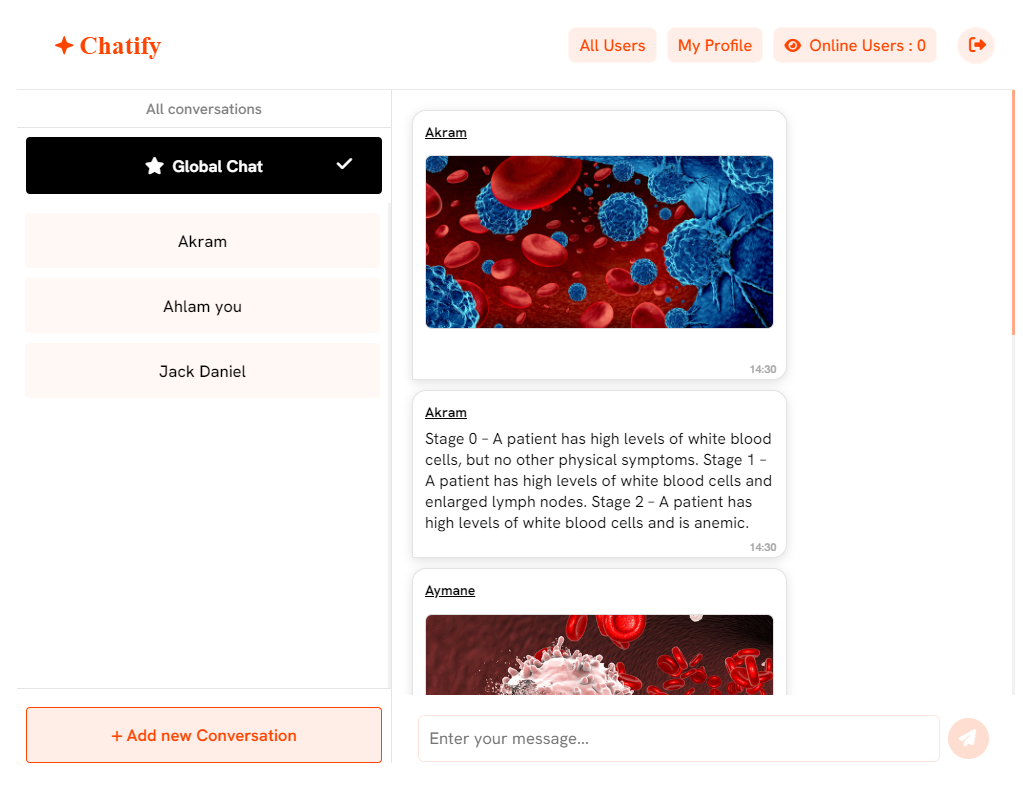The width and height of the screenshot is (1023, 794).
Task: Open the All Users page
Action: coord(612,45)
